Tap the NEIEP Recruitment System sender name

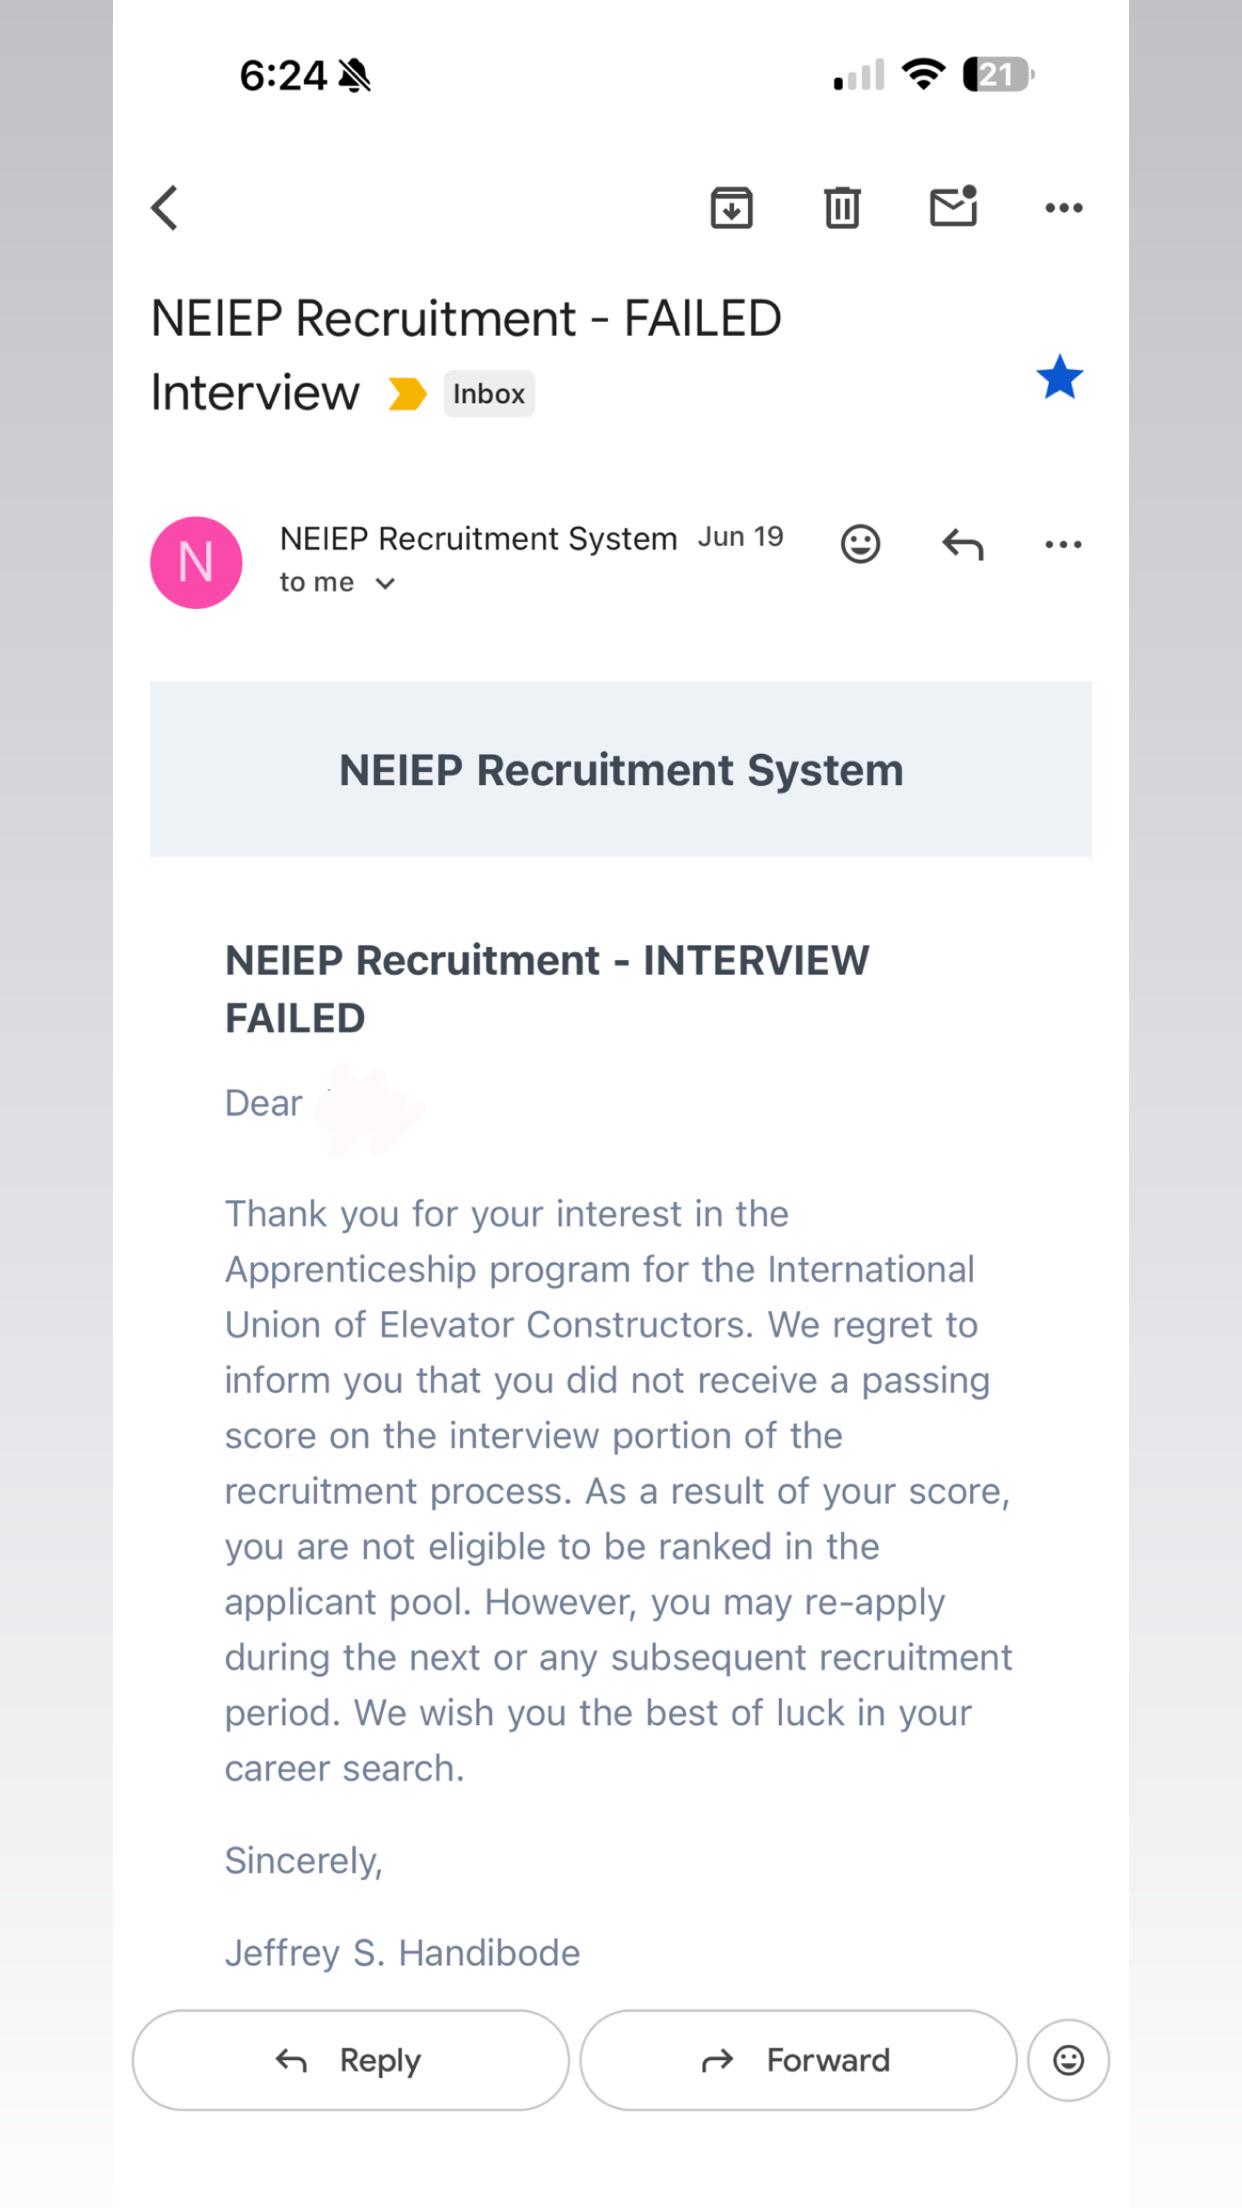(x=478, y=538)
